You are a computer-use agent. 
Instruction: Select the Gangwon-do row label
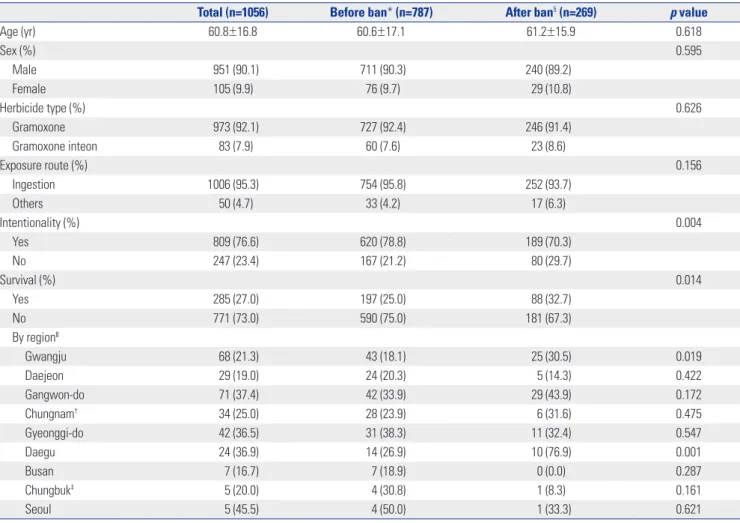point(55,395)
